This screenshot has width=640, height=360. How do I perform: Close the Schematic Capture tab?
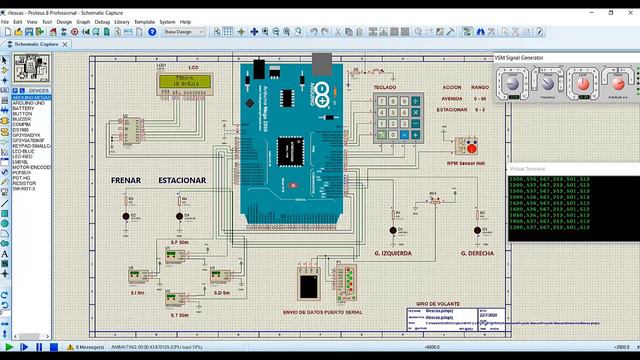pos(65,44)
